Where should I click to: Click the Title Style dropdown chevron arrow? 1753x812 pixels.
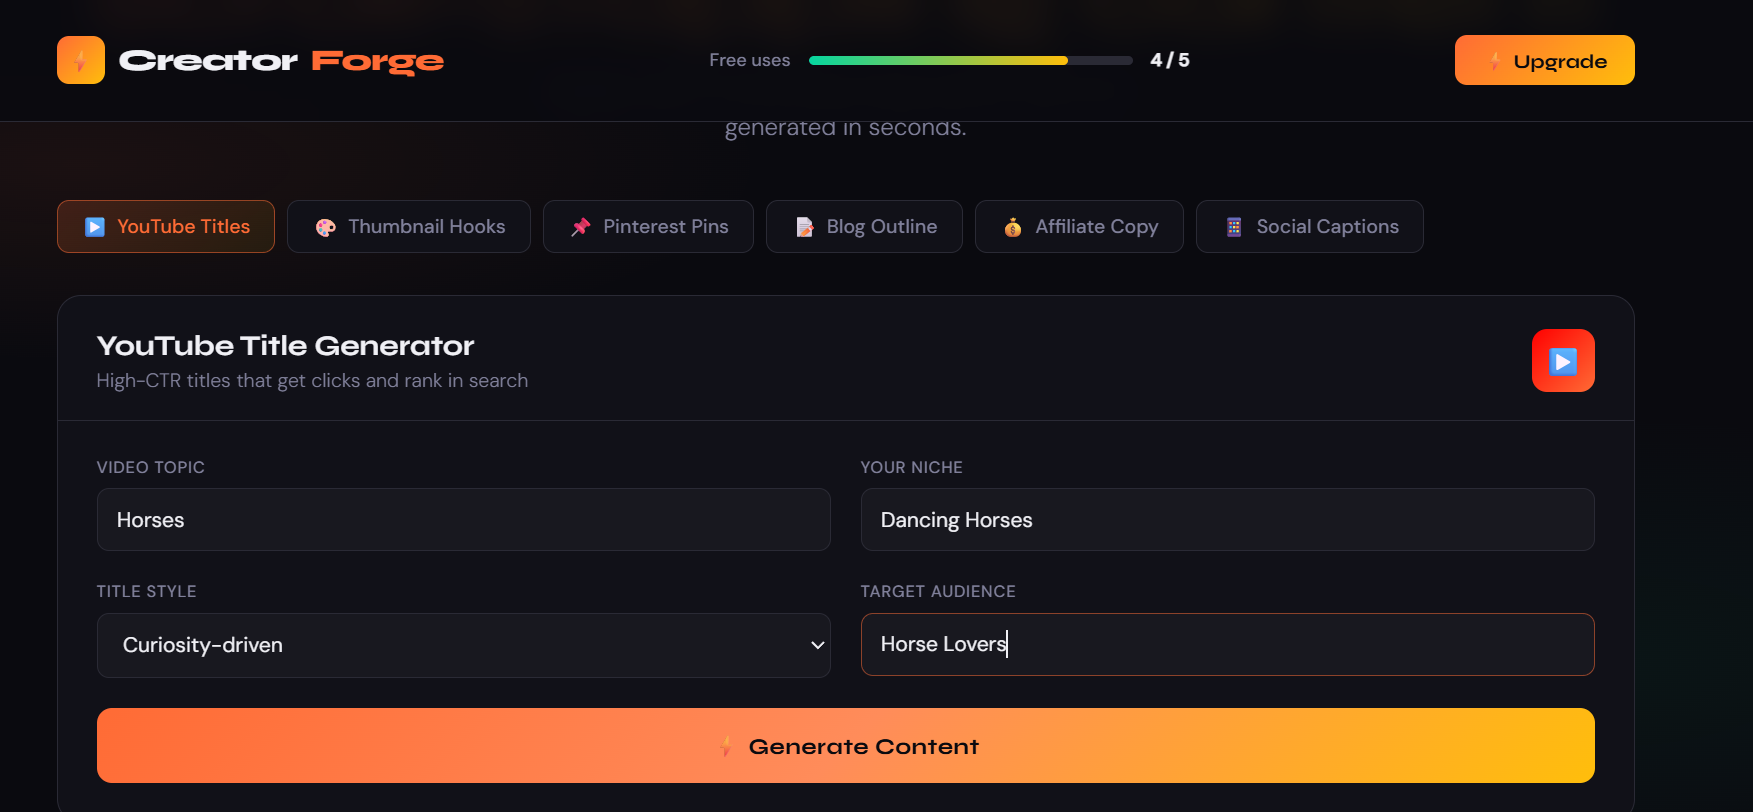click(817, 645)
